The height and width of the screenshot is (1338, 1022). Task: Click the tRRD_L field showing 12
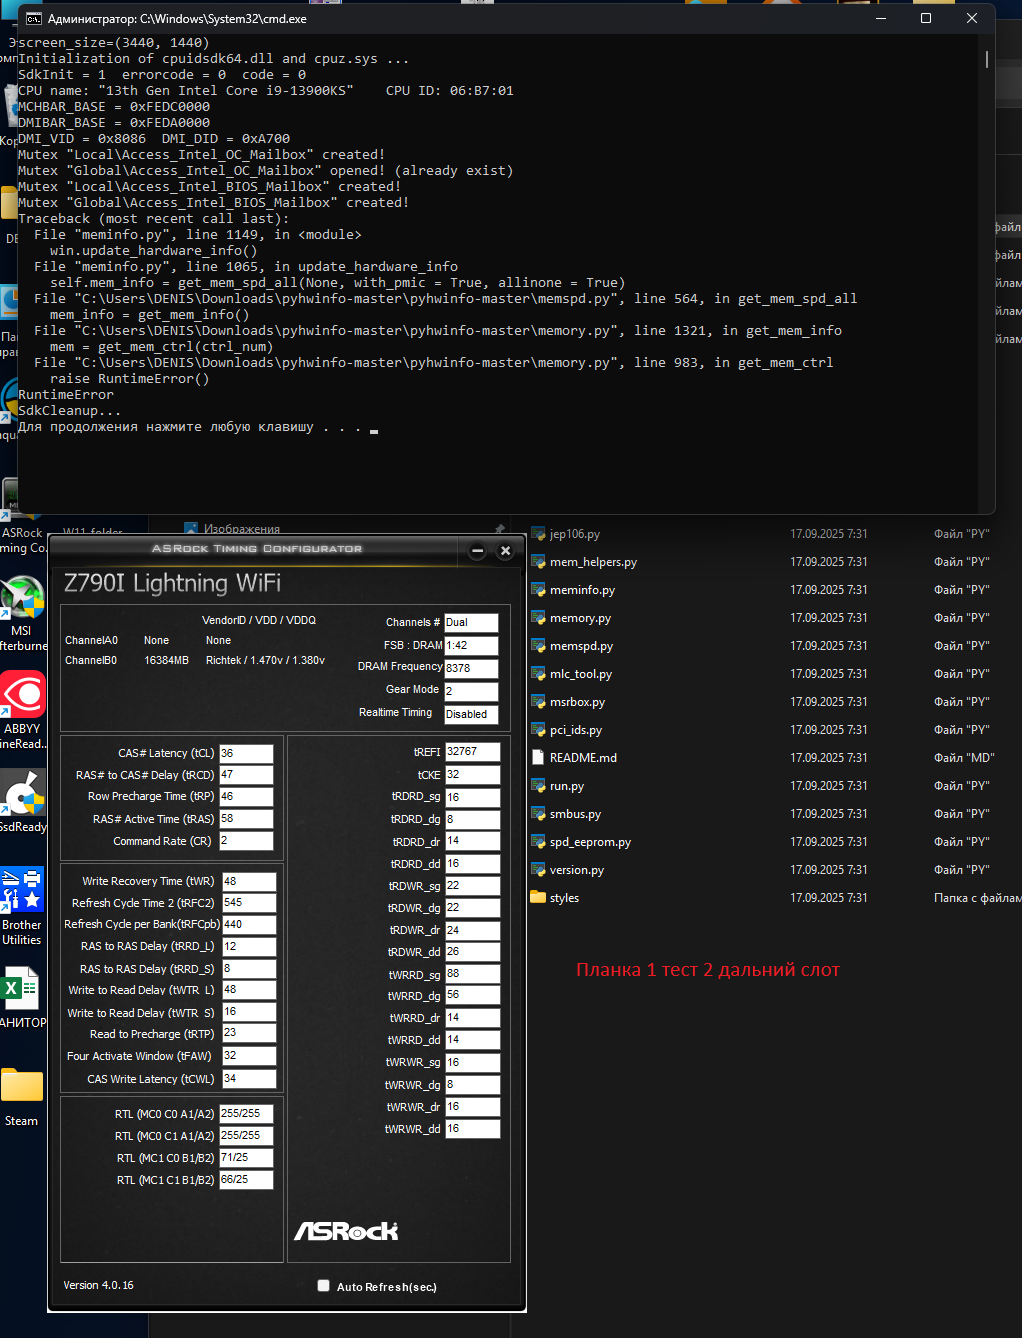(249, 946)
